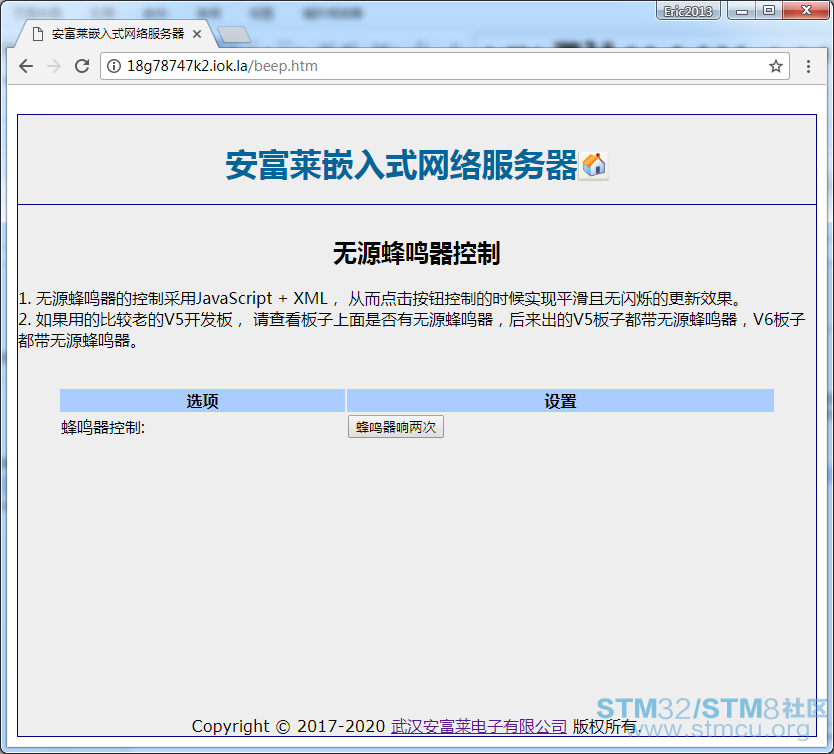Focus the address bar URL field
The height and width of the screenshot is (754, 834).
click(445, 66)
